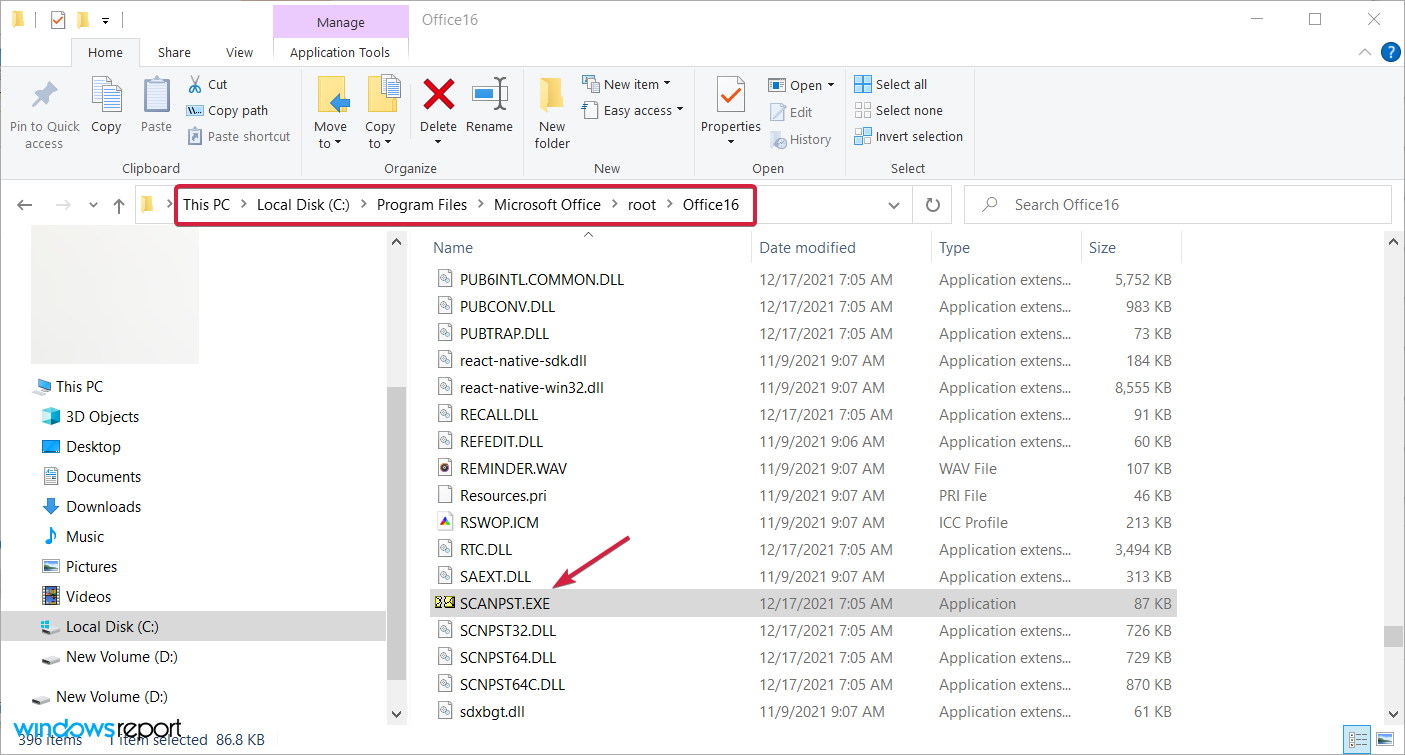Open Downloads in navigation pane
Image resolution: width=1405 pixels, height=755 pixels.
[103, 507]
